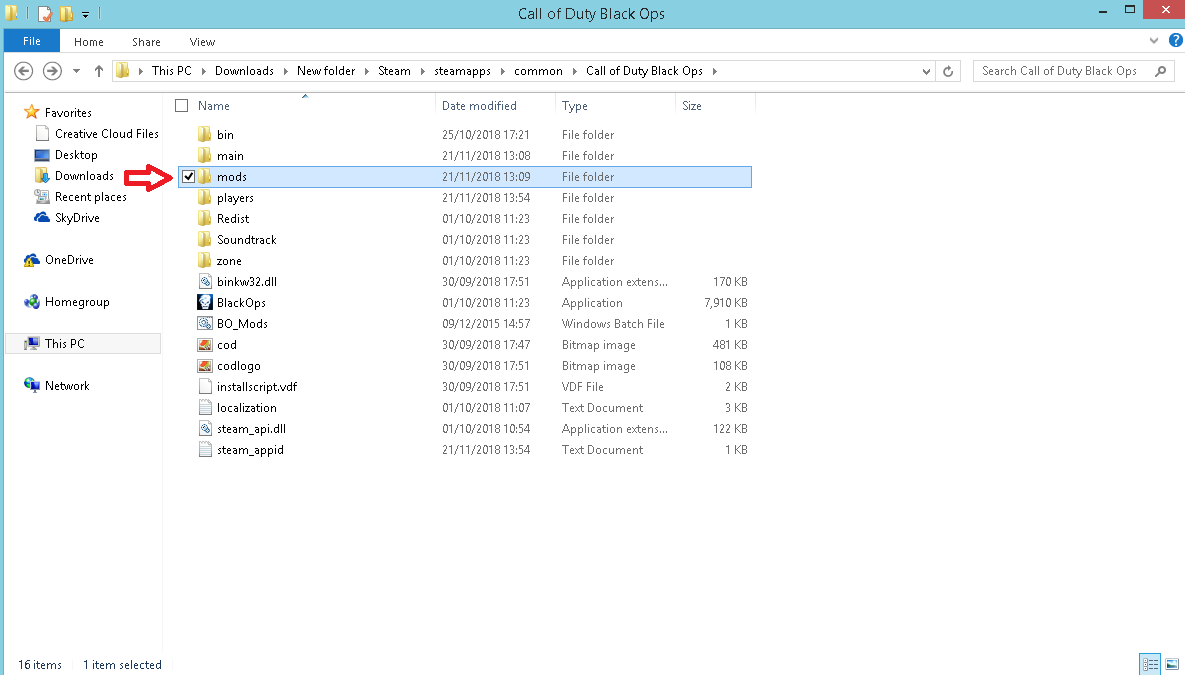This screenshot has width=1185, height=675.
Task: Expand subfolders arrow after This PC breadcrumb
Action: pyautogui.click(x=203, y=71)
